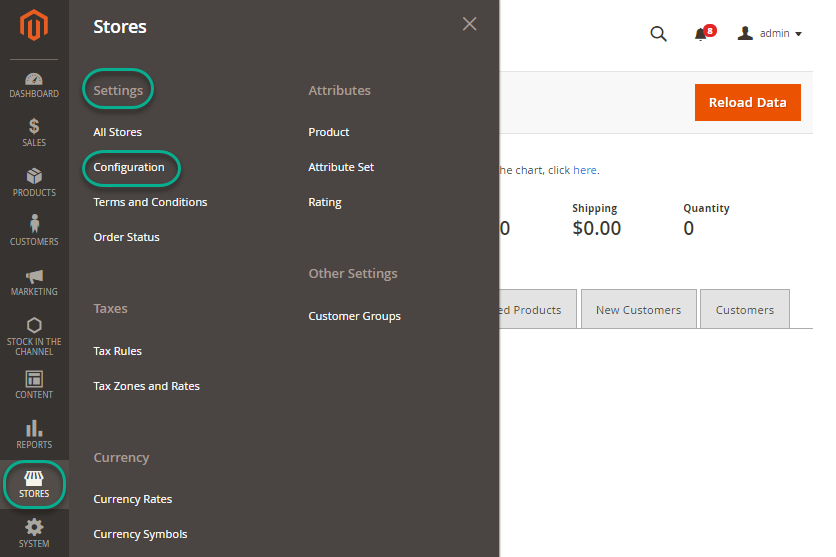Close the Stores menu panel
836x557 pixels.
pos(469,24)
